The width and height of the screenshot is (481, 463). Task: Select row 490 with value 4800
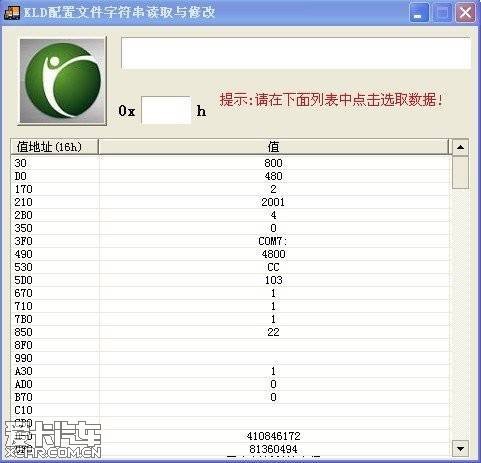point(230,254)
